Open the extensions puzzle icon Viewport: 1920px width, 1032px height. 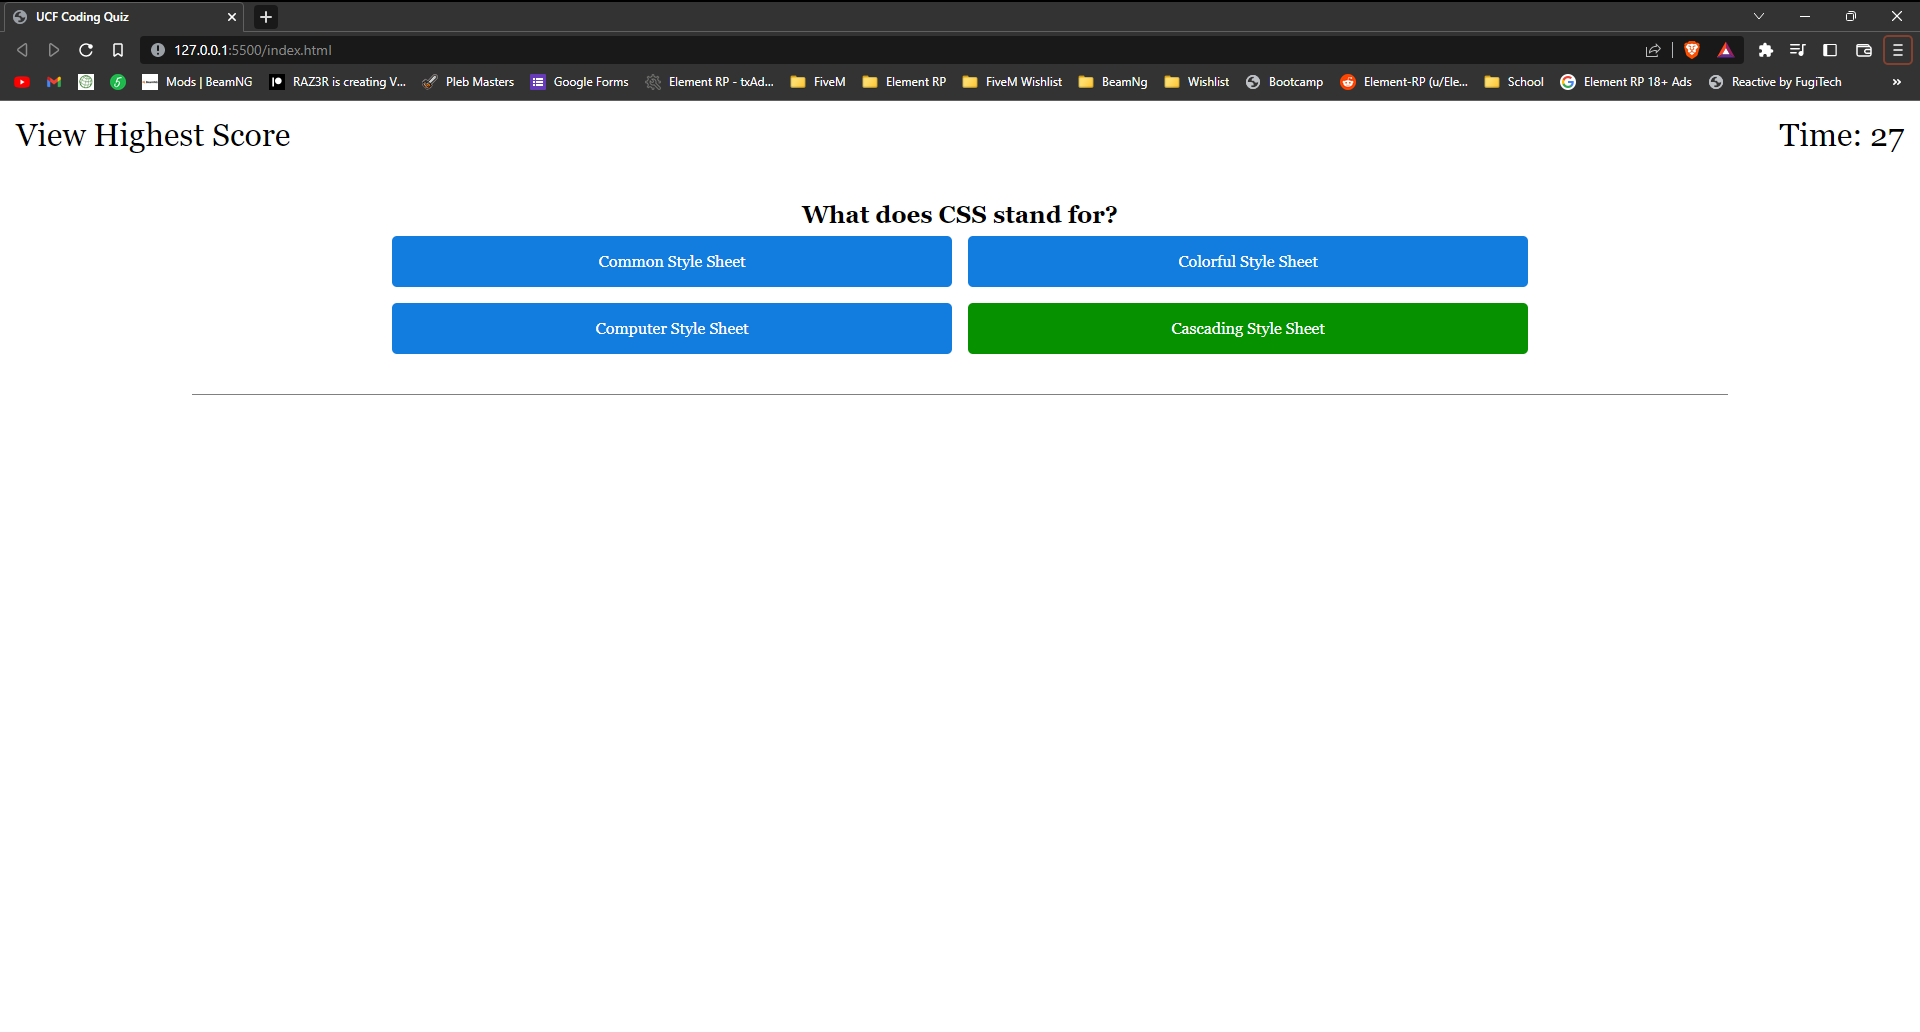point(1766,50)
